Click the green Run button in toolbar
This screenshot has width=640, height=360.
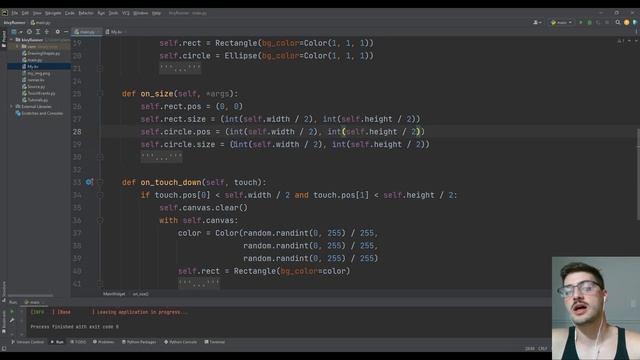tap(580, 22)
